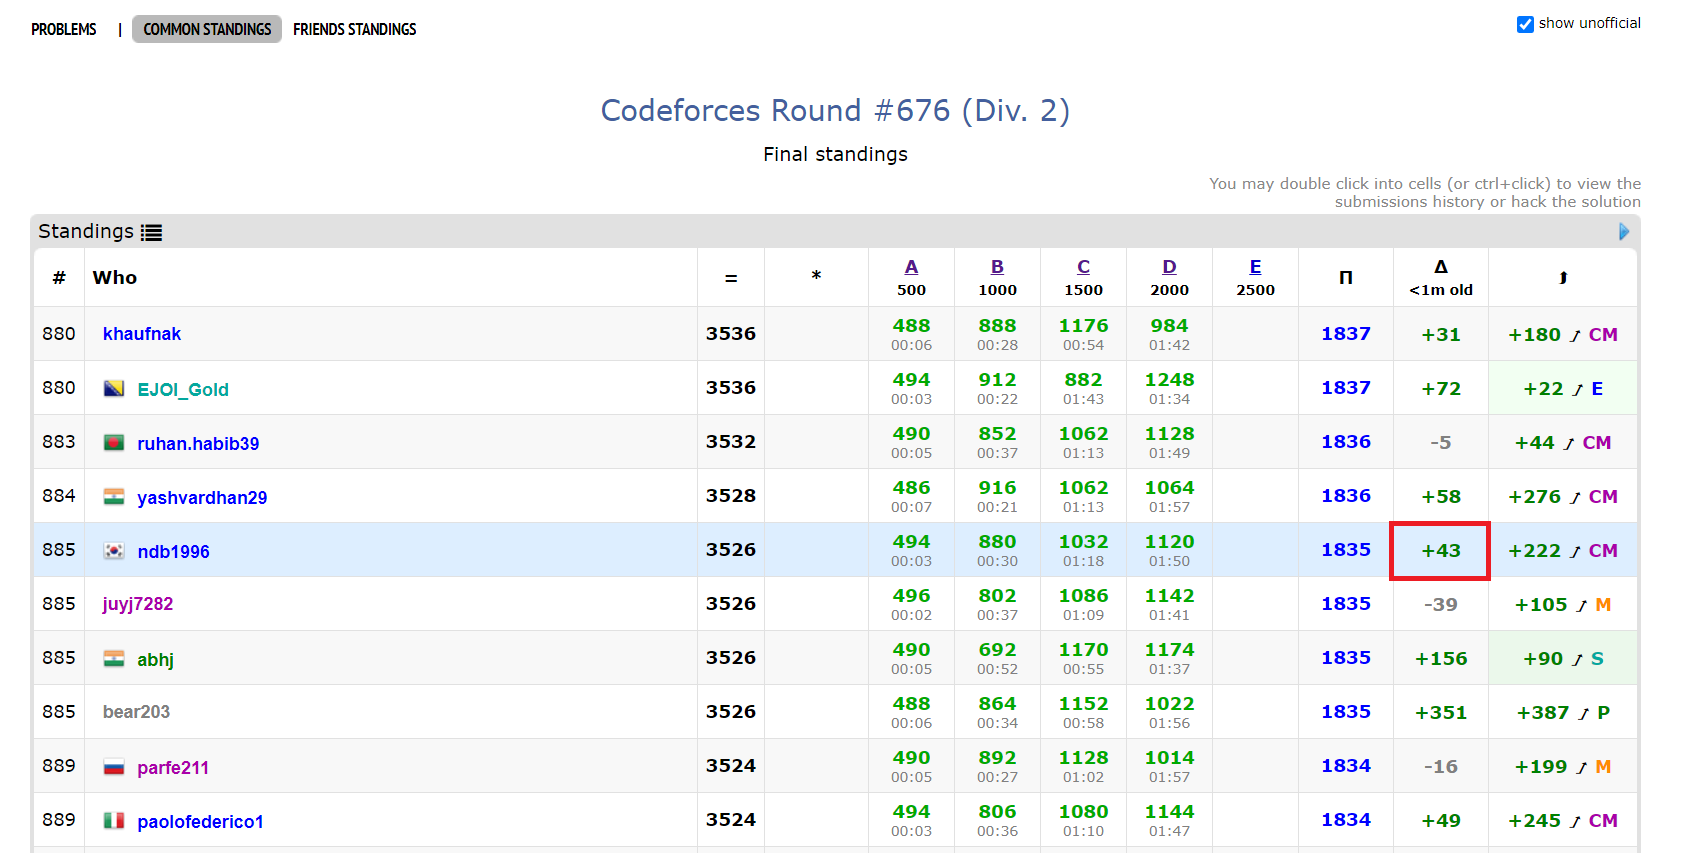Click paolofederico1's Italy flag icon
1684x853 pixels.
(x=114, y=820)
